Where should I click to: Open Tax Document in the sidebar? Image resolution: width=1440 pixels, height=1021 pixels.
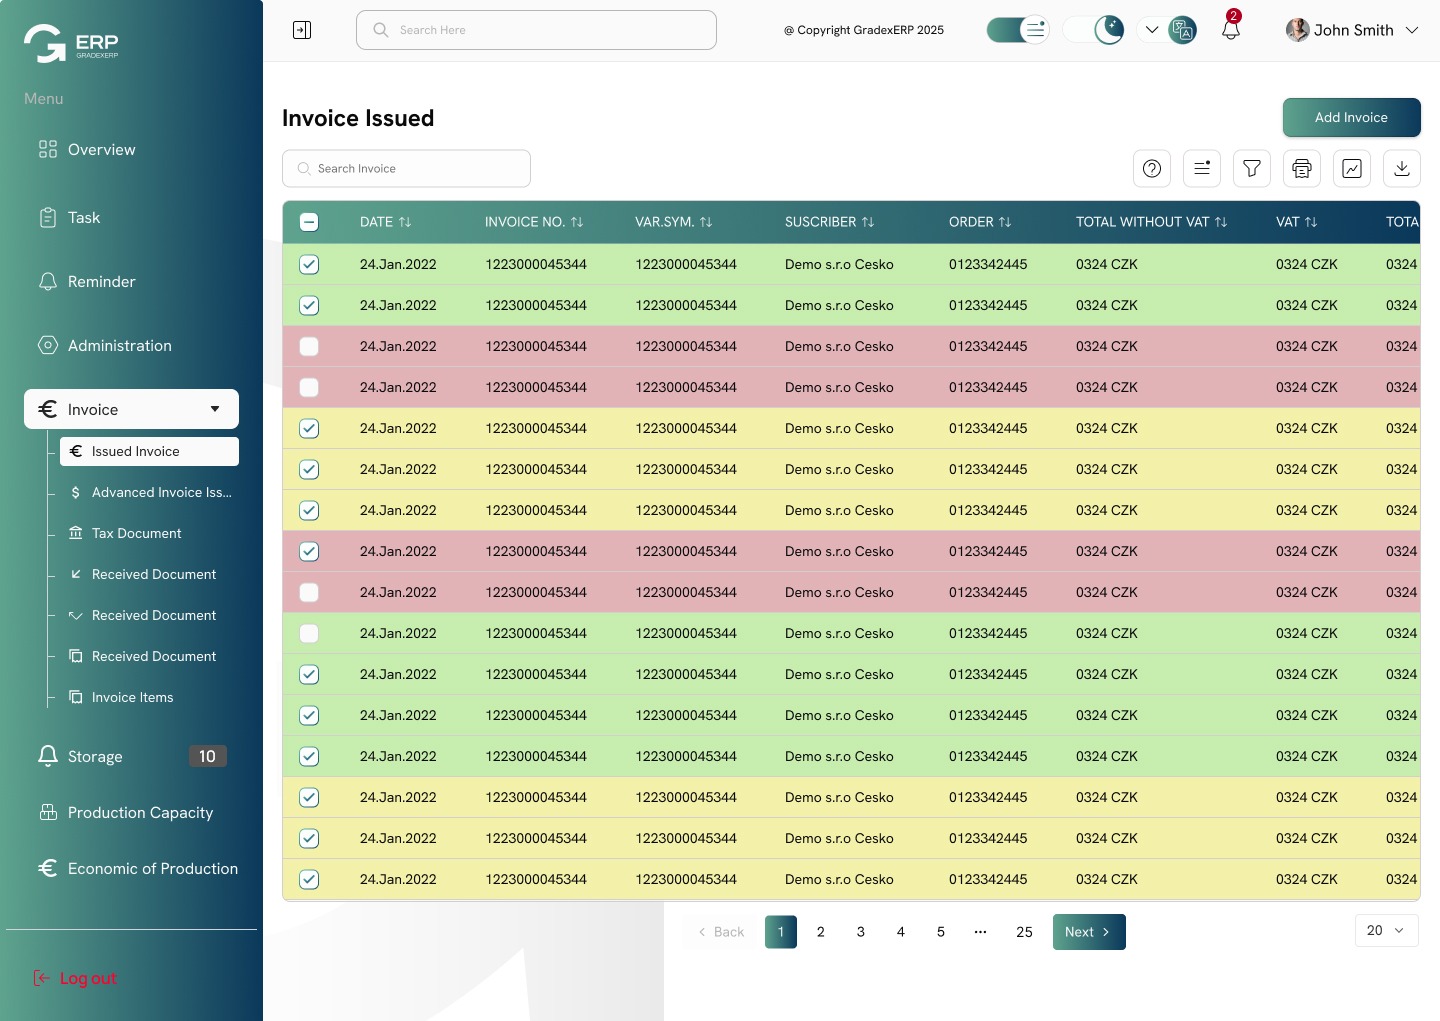pyautogui.click(x=136, y=533)
